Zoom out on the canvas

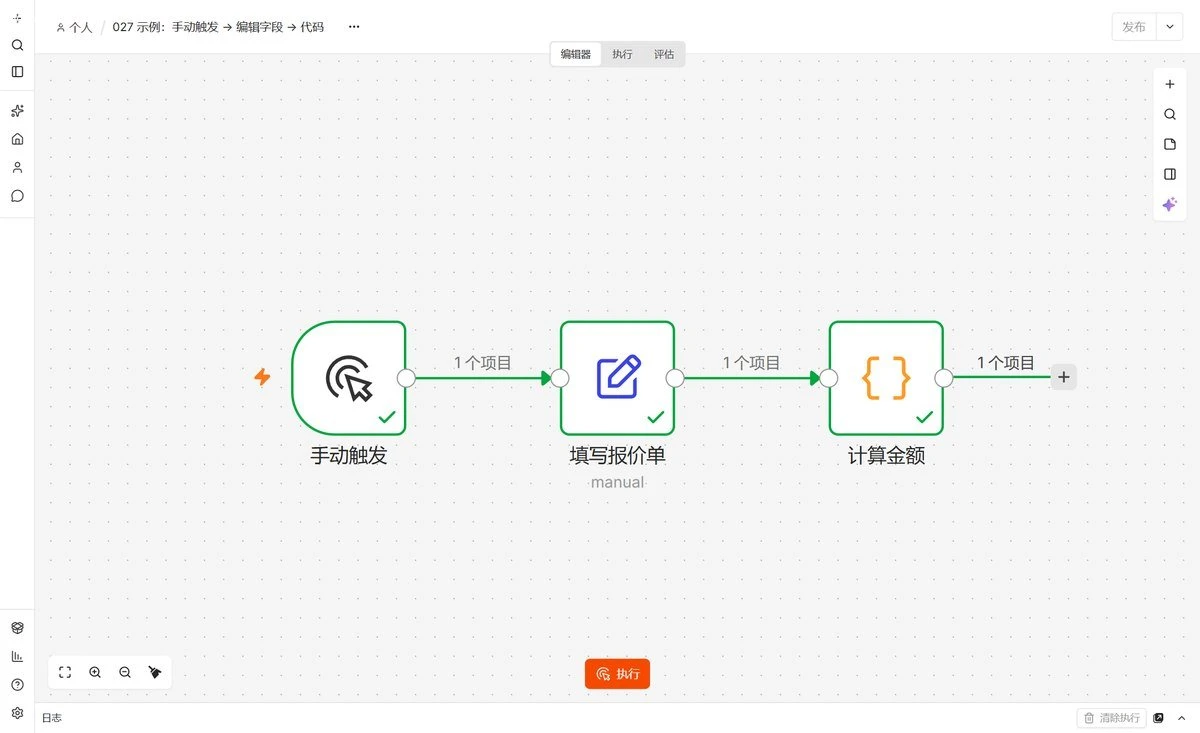(x=125, y=673)
